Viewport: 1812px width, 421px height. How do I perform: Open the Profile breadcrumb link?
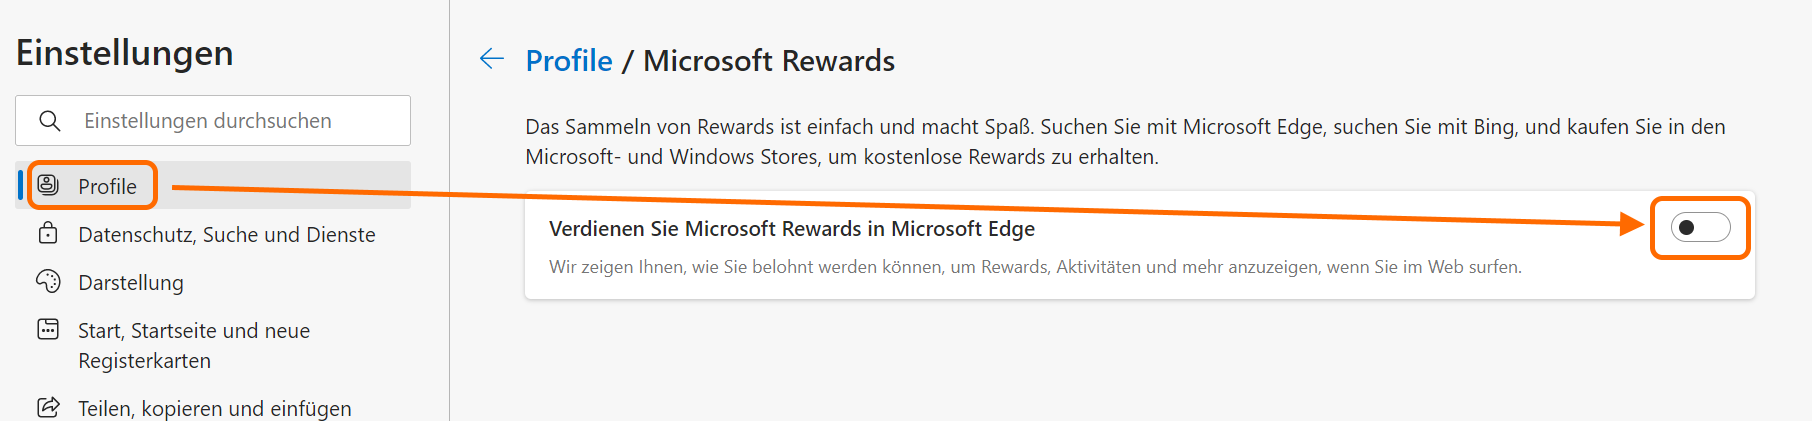pyautogui.click(x=569, y=61)
